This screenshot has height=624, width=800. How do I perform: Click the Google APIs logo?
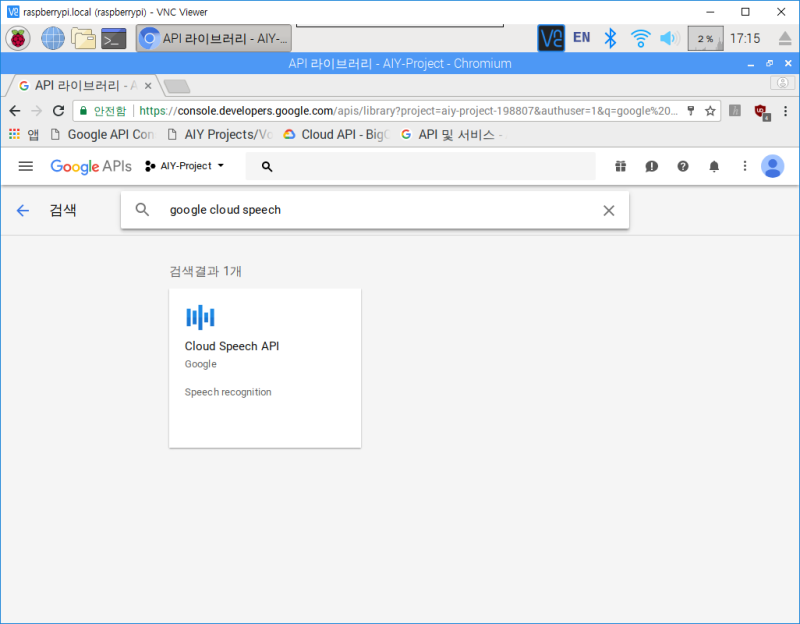click(x=91, y=166)
